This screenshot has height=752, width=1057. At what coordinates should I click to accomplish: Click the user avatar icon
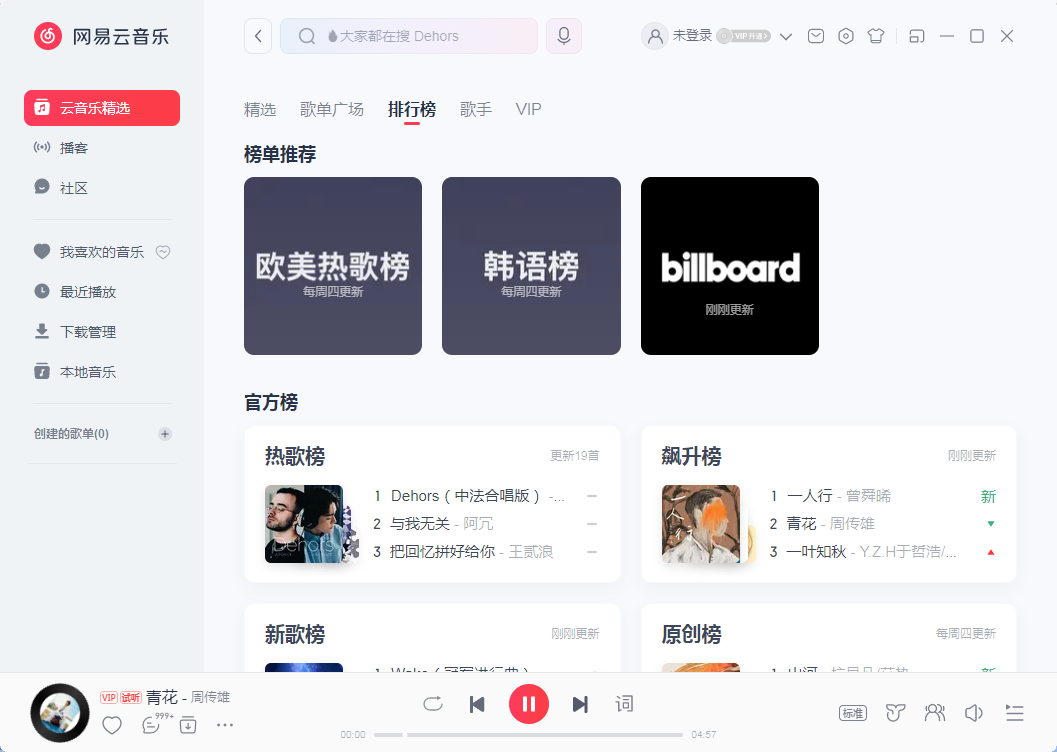(655, 36)
